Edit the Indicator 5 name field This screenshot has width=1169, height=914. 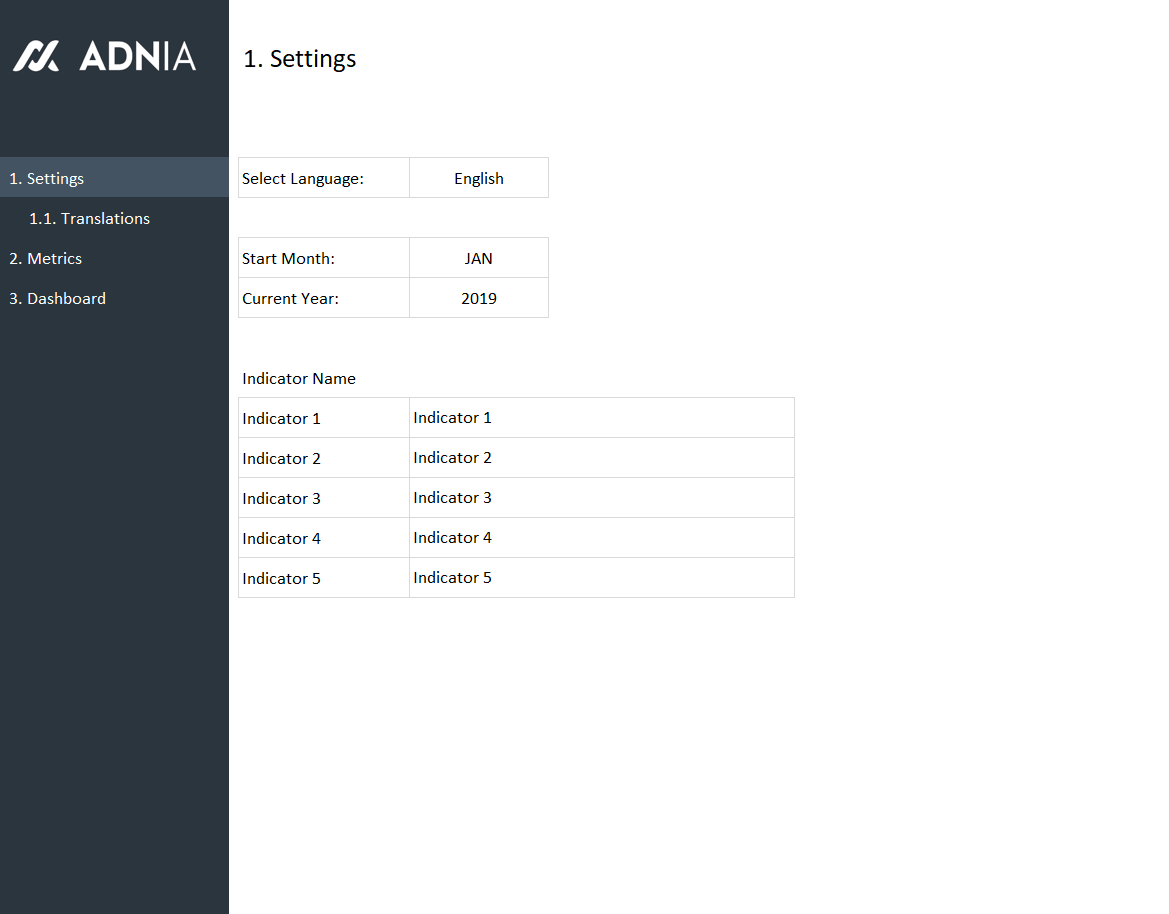[x=601, y=578]
